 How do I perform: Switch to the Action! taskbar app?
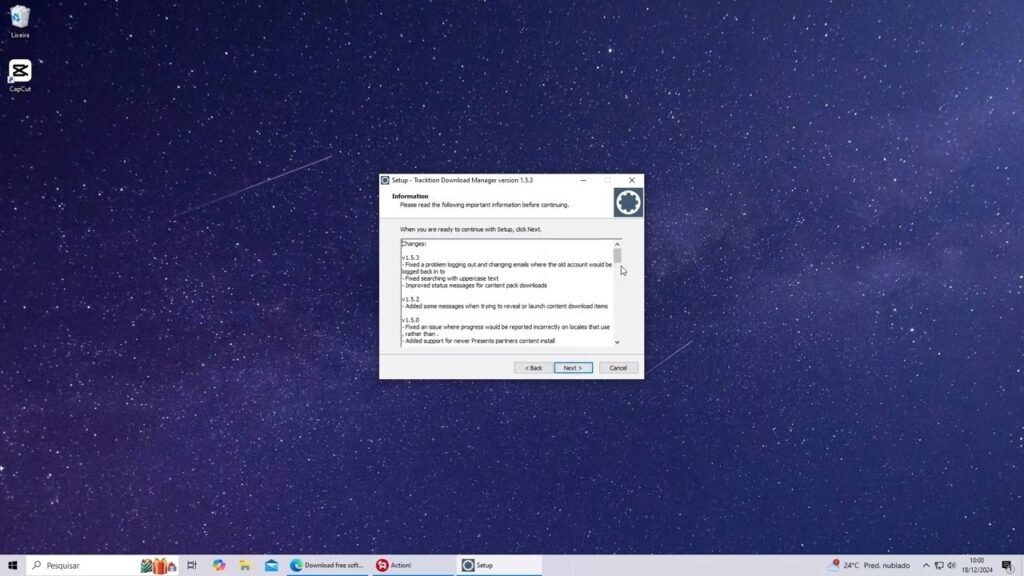[x=413, y=566]
